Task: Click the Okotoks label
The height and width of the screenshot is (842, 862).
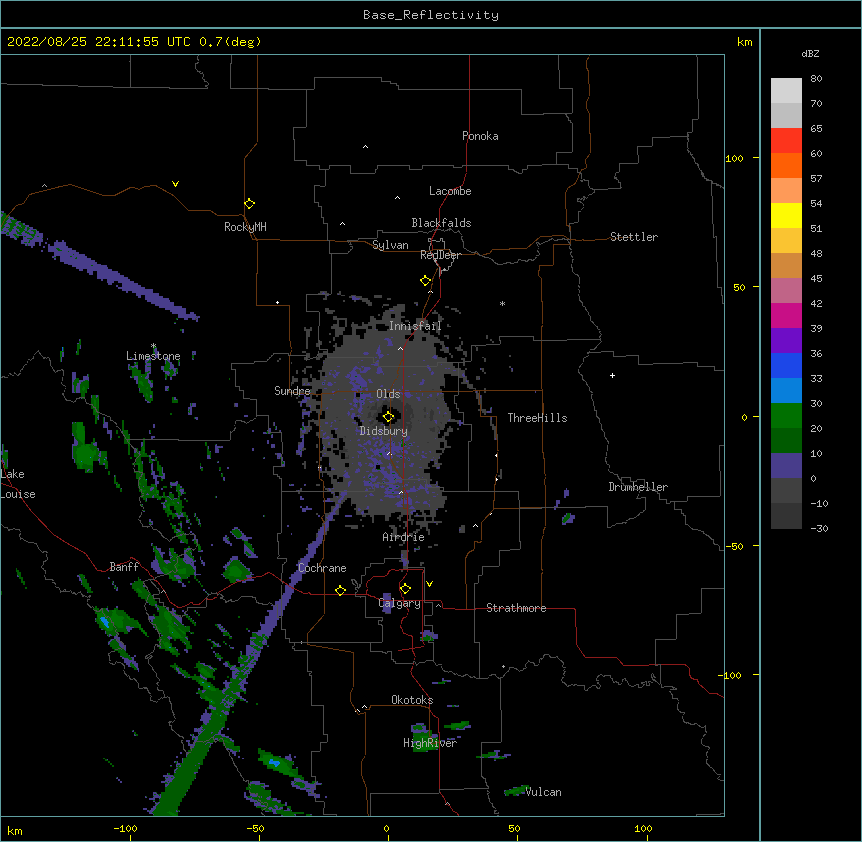Action: click(x=412, y=700)
